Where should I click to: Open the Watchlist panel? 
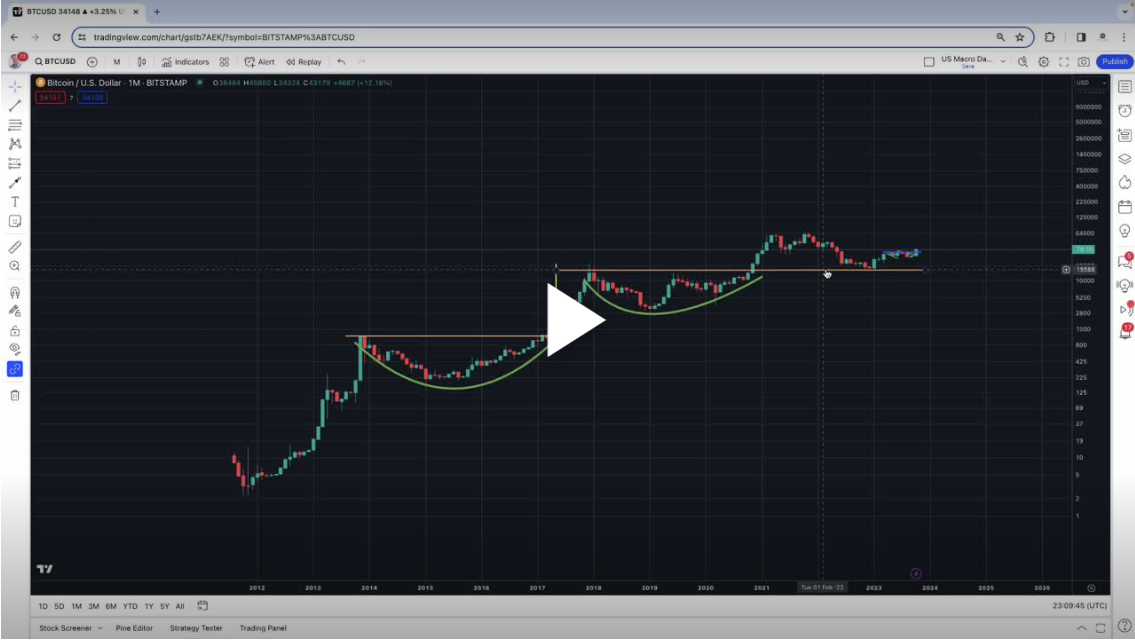point(1122,88)
